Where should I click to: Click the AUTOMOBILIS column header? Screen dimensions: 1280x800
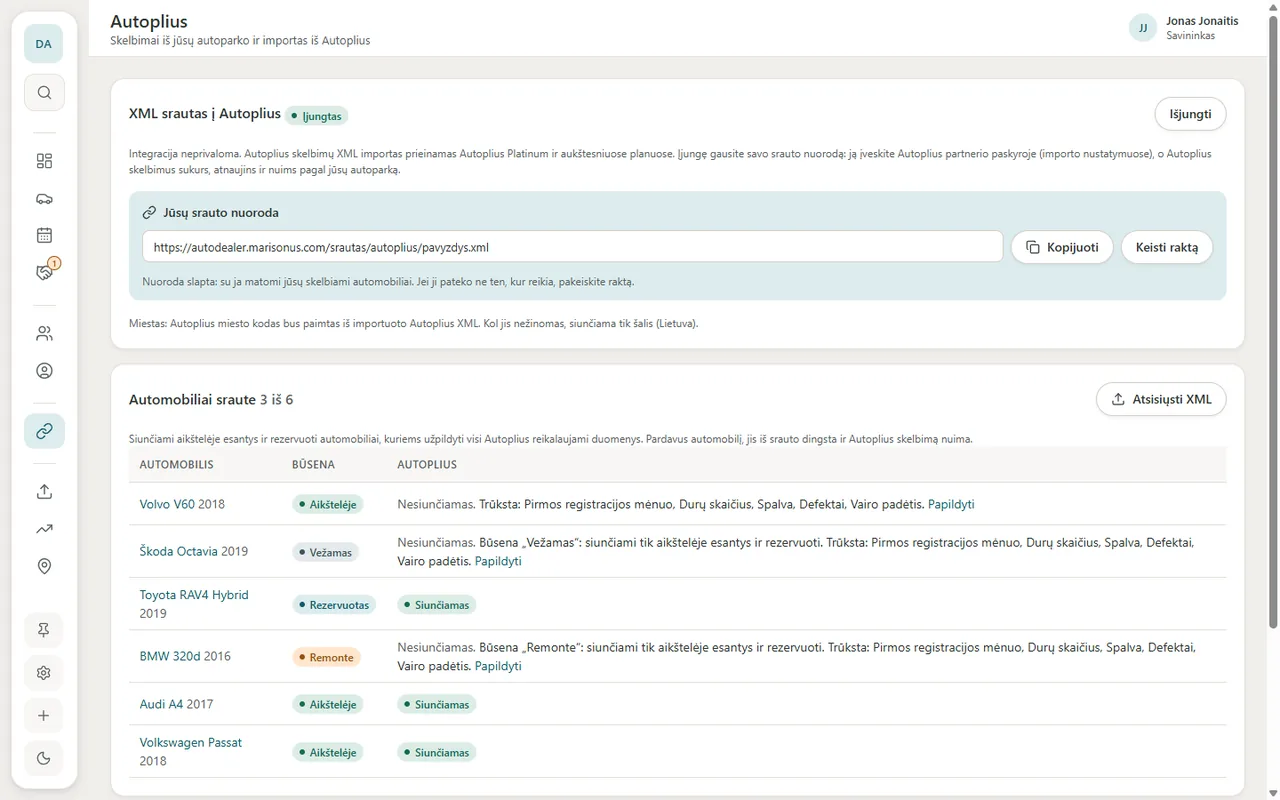[176, 465]
